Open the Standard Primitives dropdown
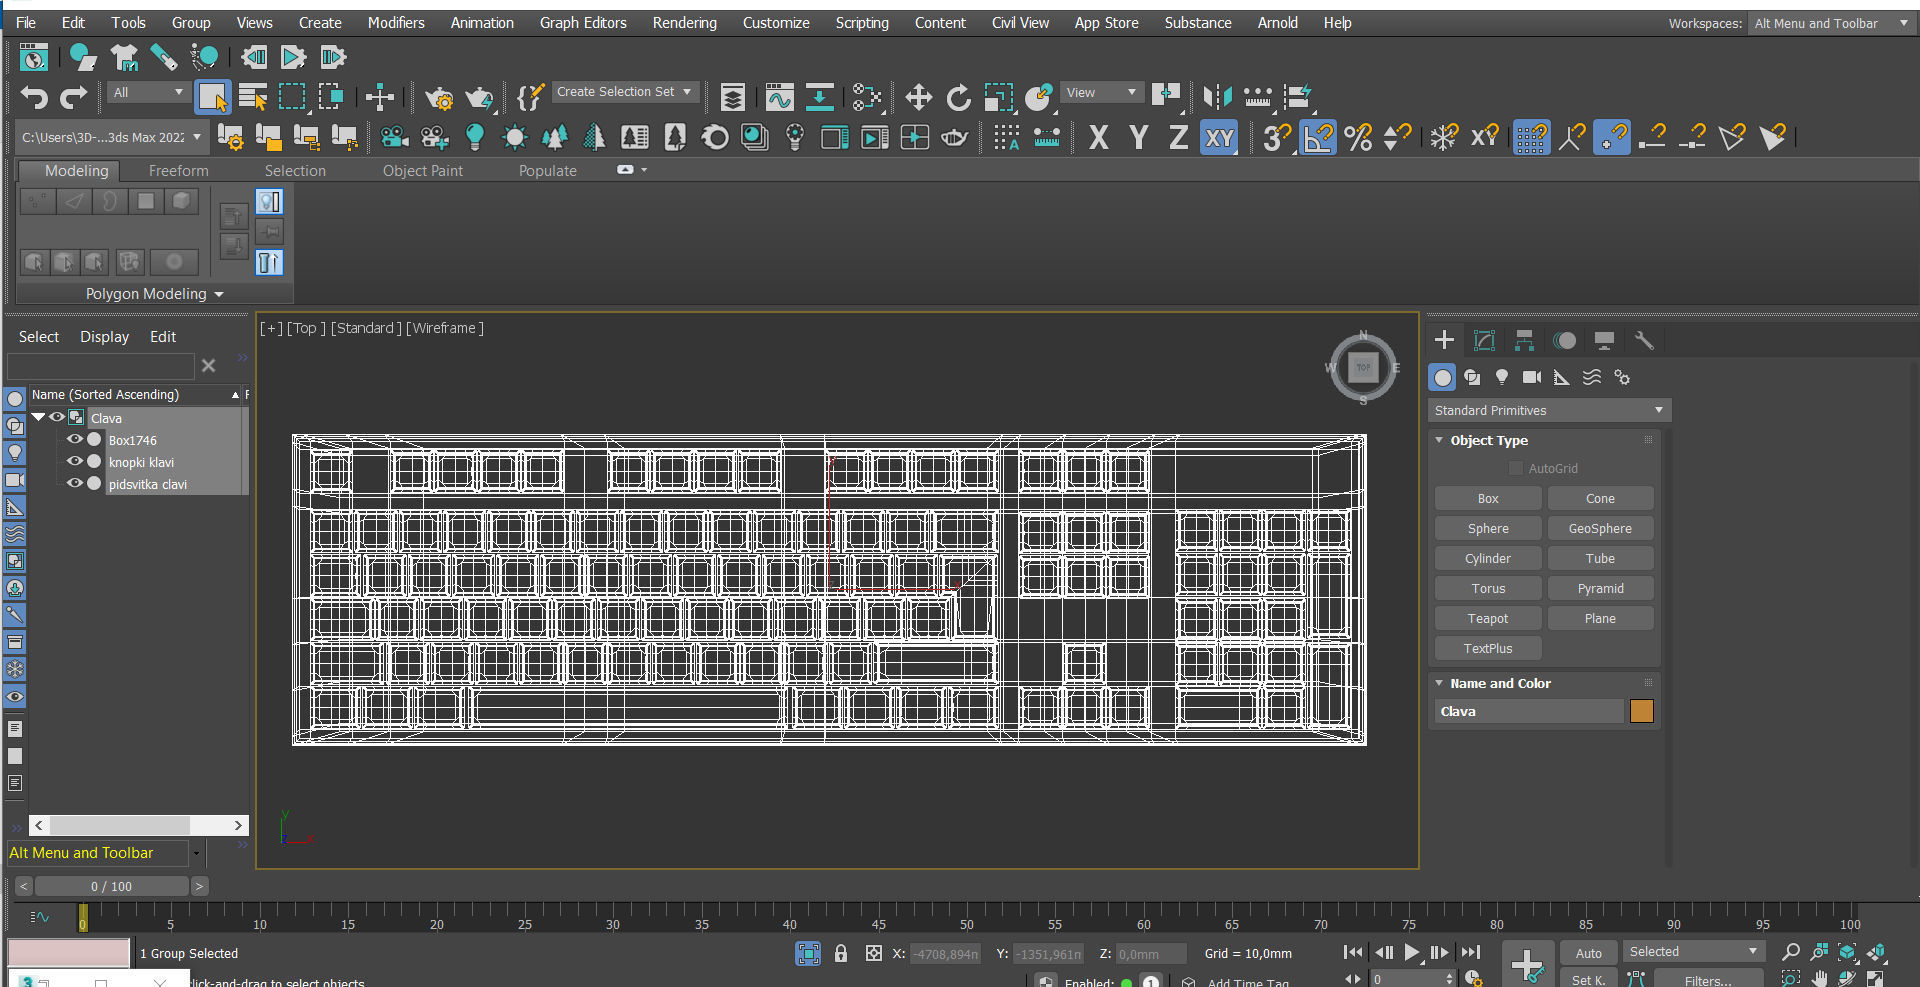Screen dimensions: 1920x987 pyautogui.click(x=1549, y=411)
